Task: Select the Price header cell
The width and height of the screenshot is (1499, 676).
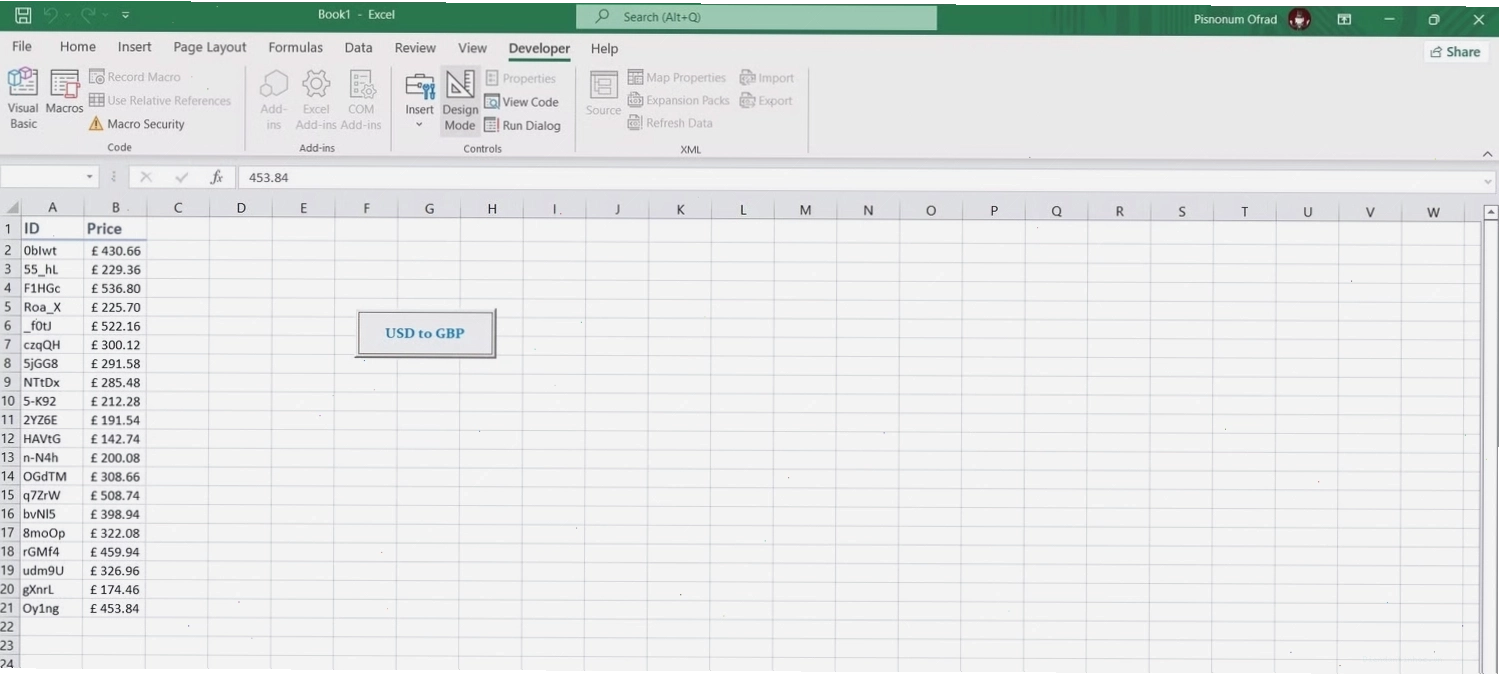Action: click(x=115, y=229)
